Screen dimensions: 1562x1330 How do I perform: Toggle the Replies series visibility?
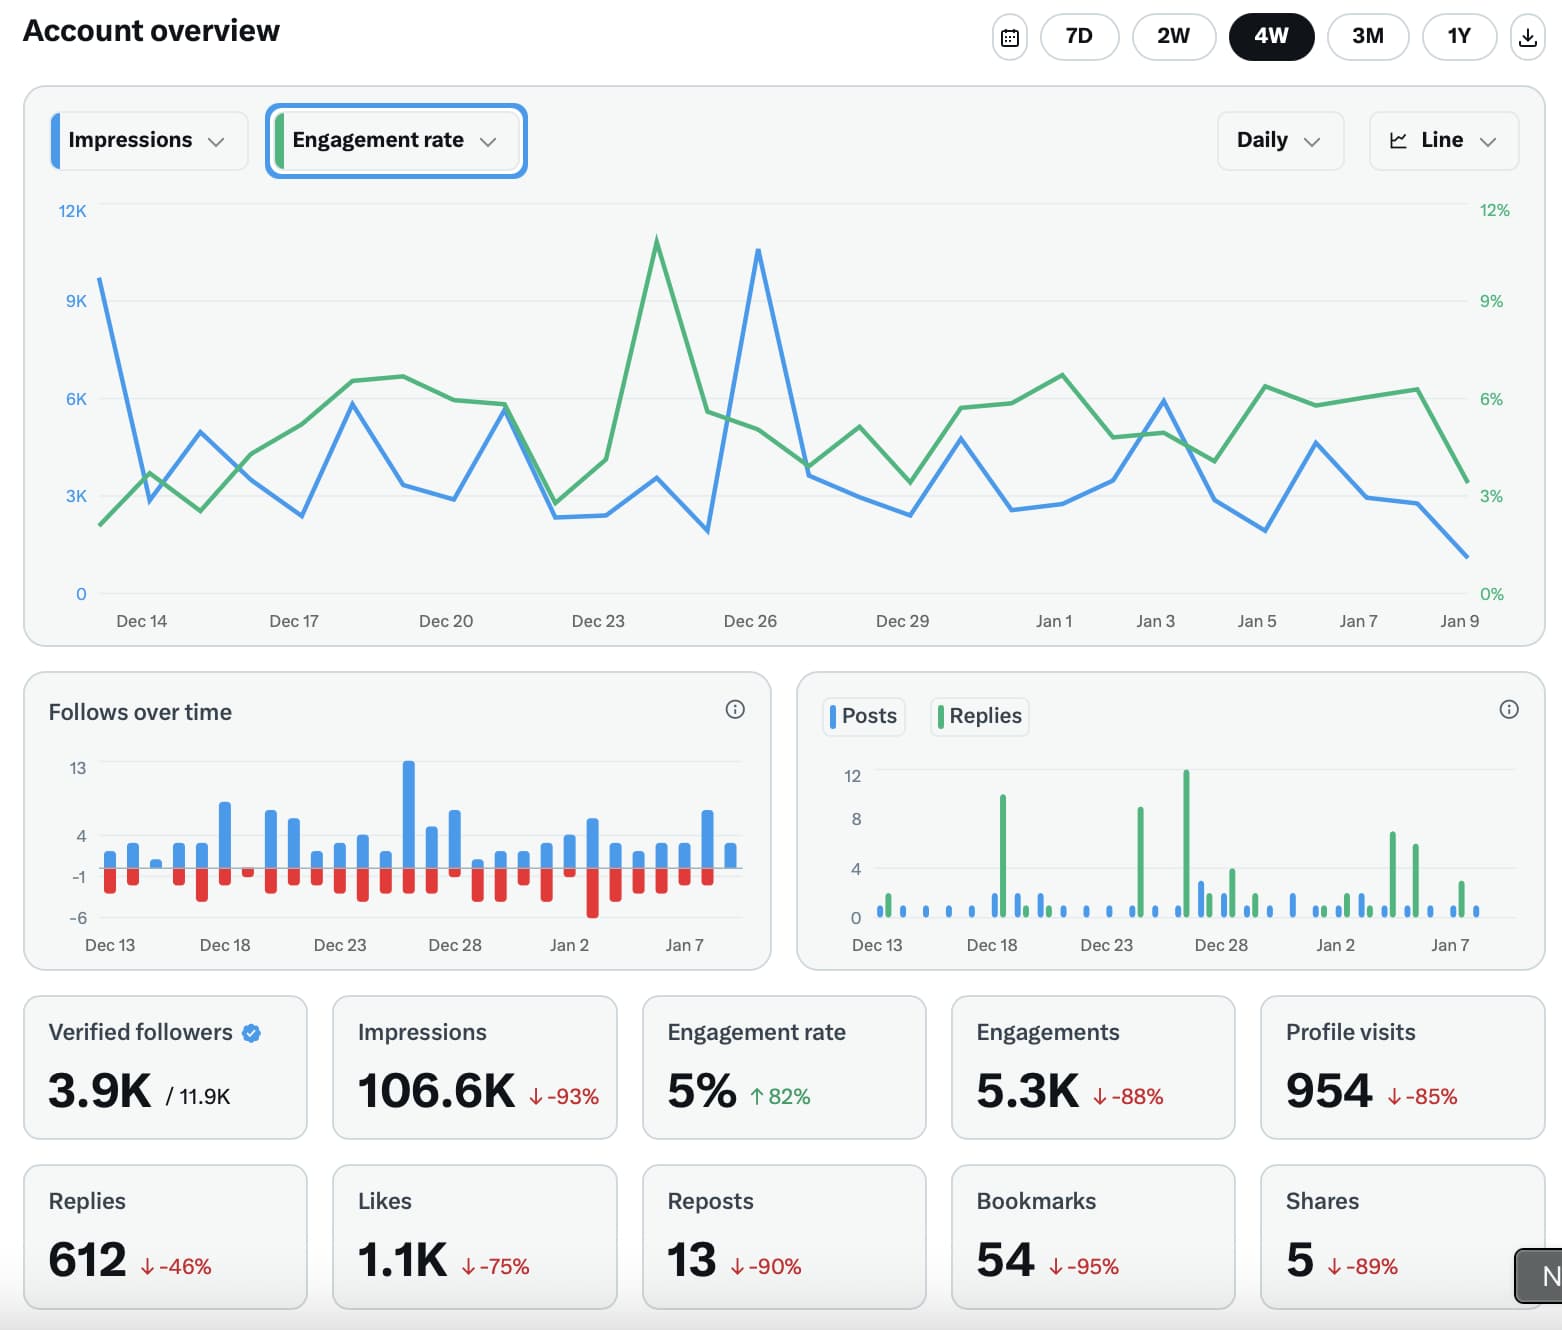[x=978, y=716]
